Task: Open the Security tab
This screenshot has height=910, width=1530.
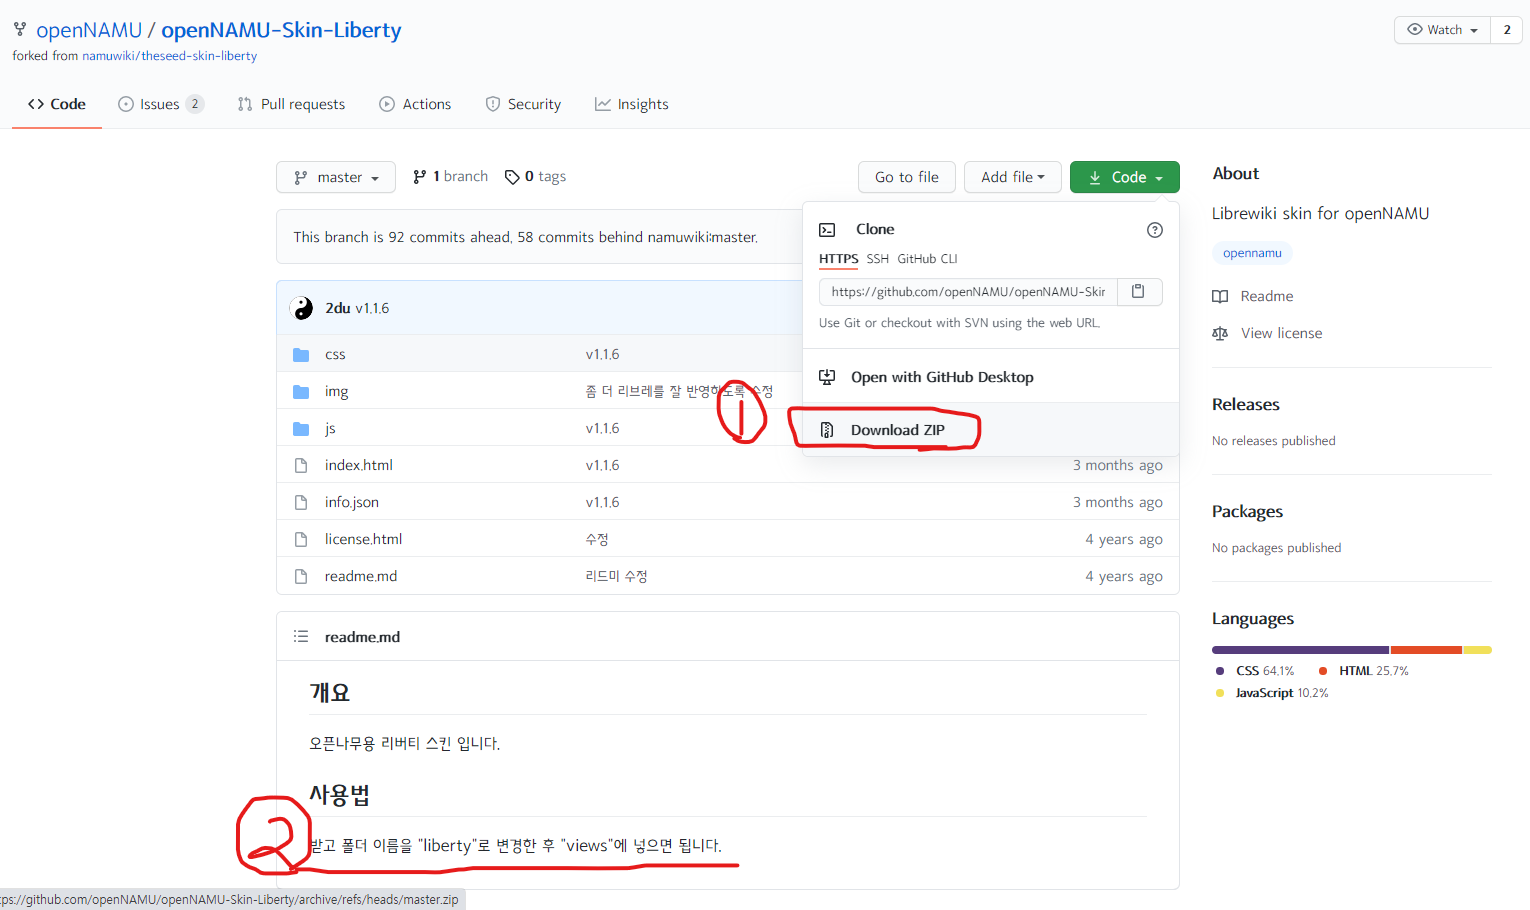Action: click(523, 104)
